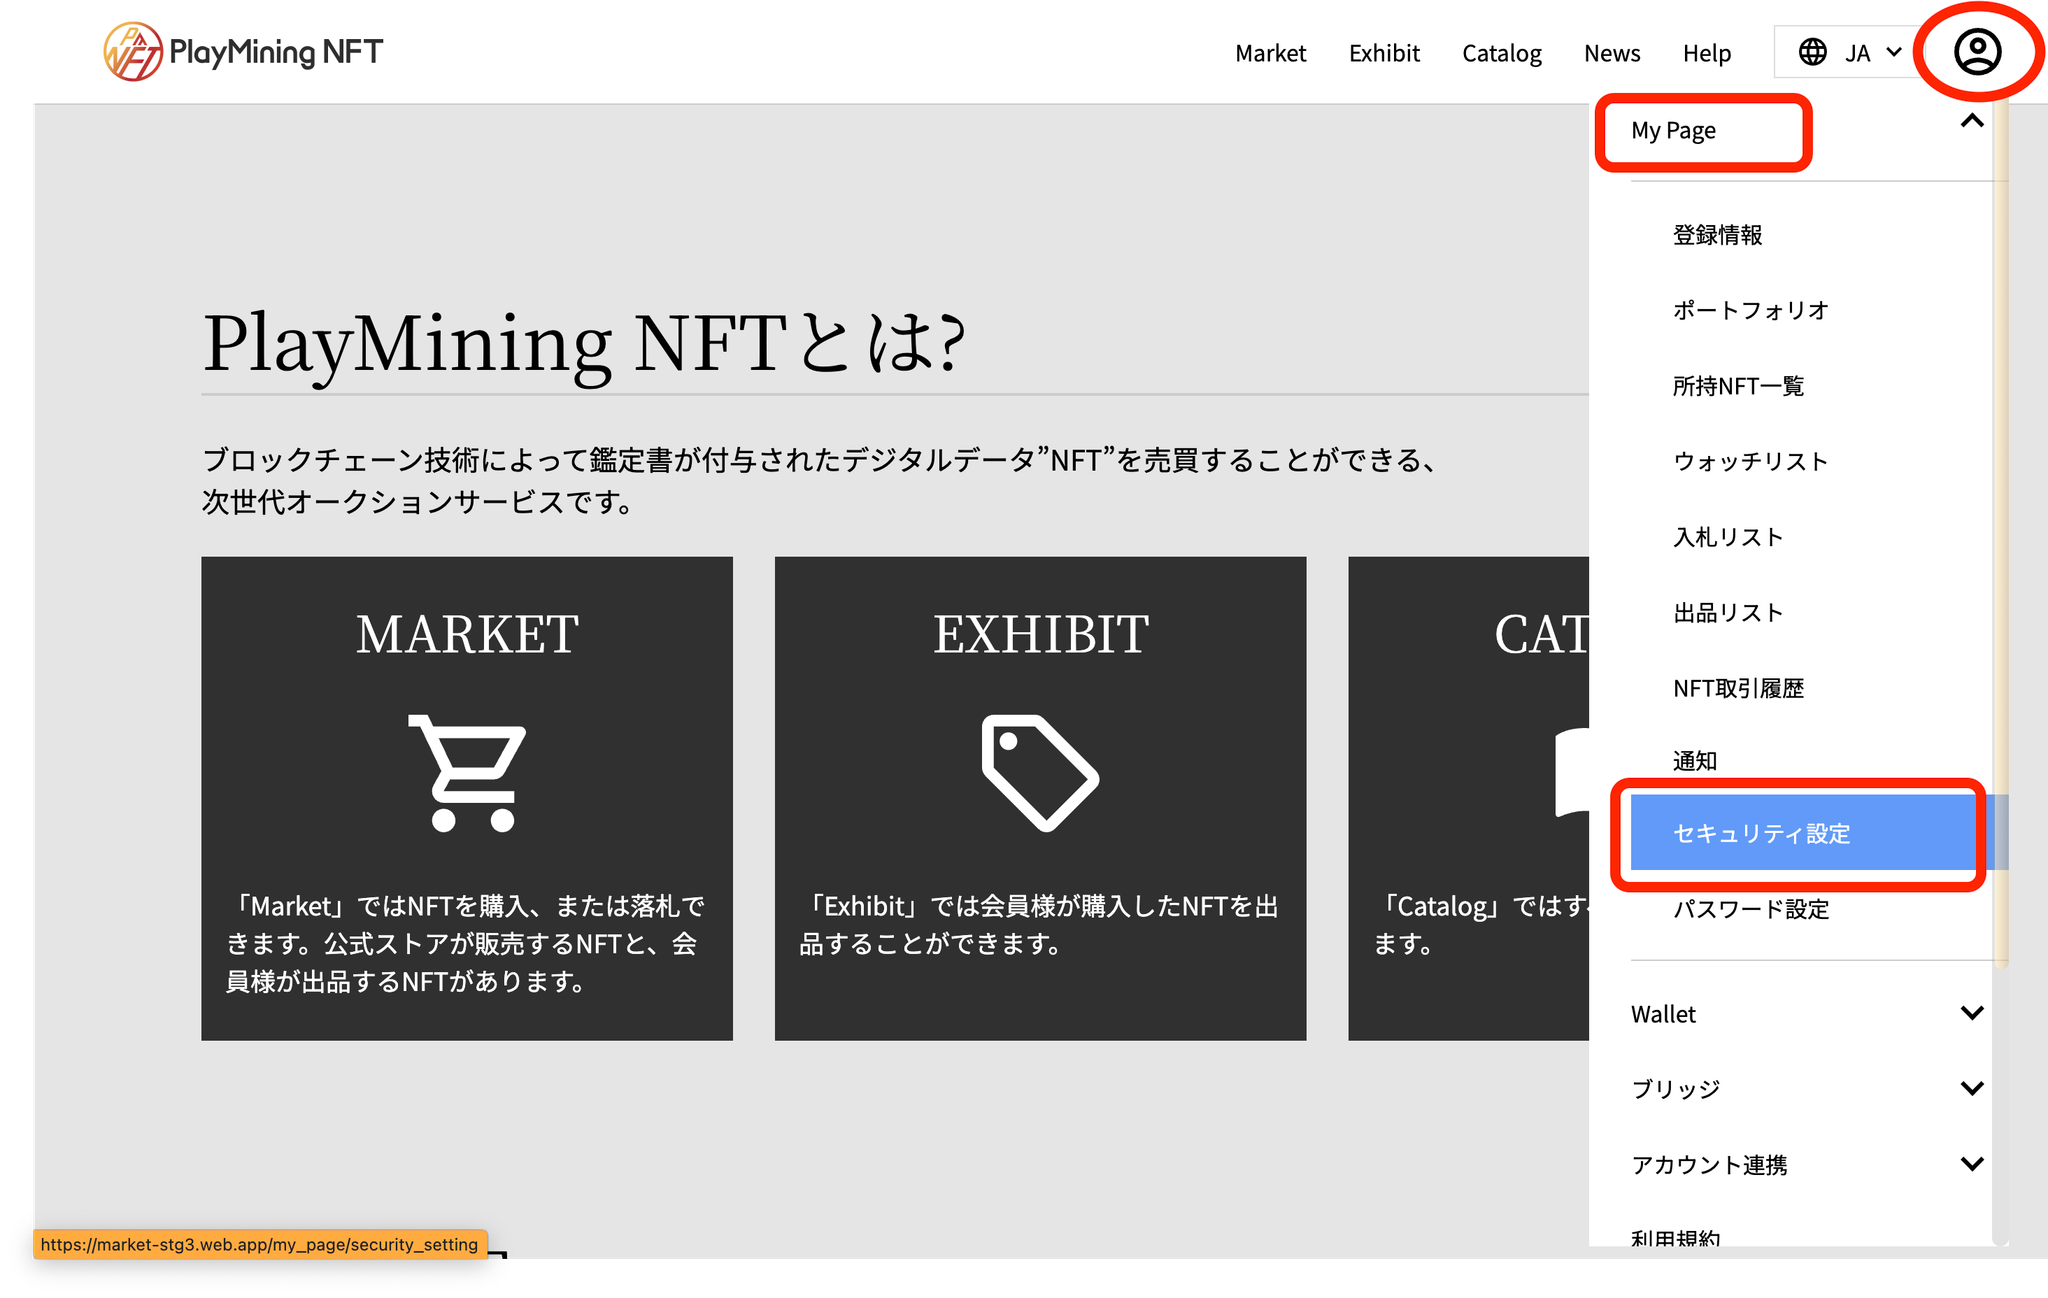This screenshot has height=1298, width=2048.
Task: Click the MARKET card heading
Action: point(467,634)
